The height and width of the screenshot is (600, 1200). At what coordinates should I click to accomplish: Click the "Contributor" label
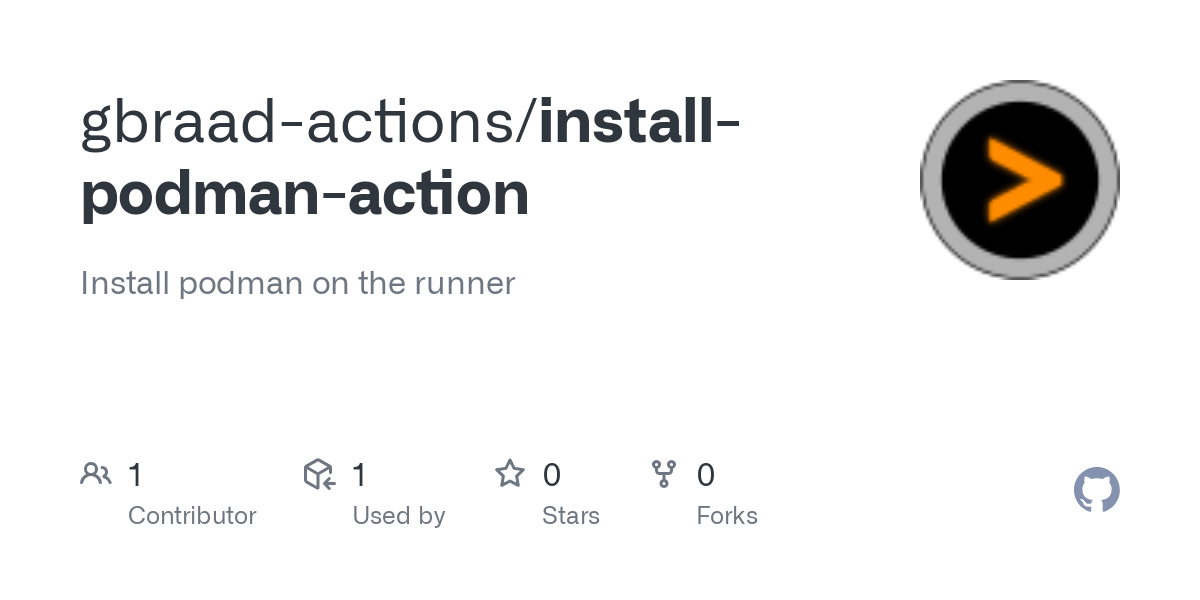click(192, 516)
